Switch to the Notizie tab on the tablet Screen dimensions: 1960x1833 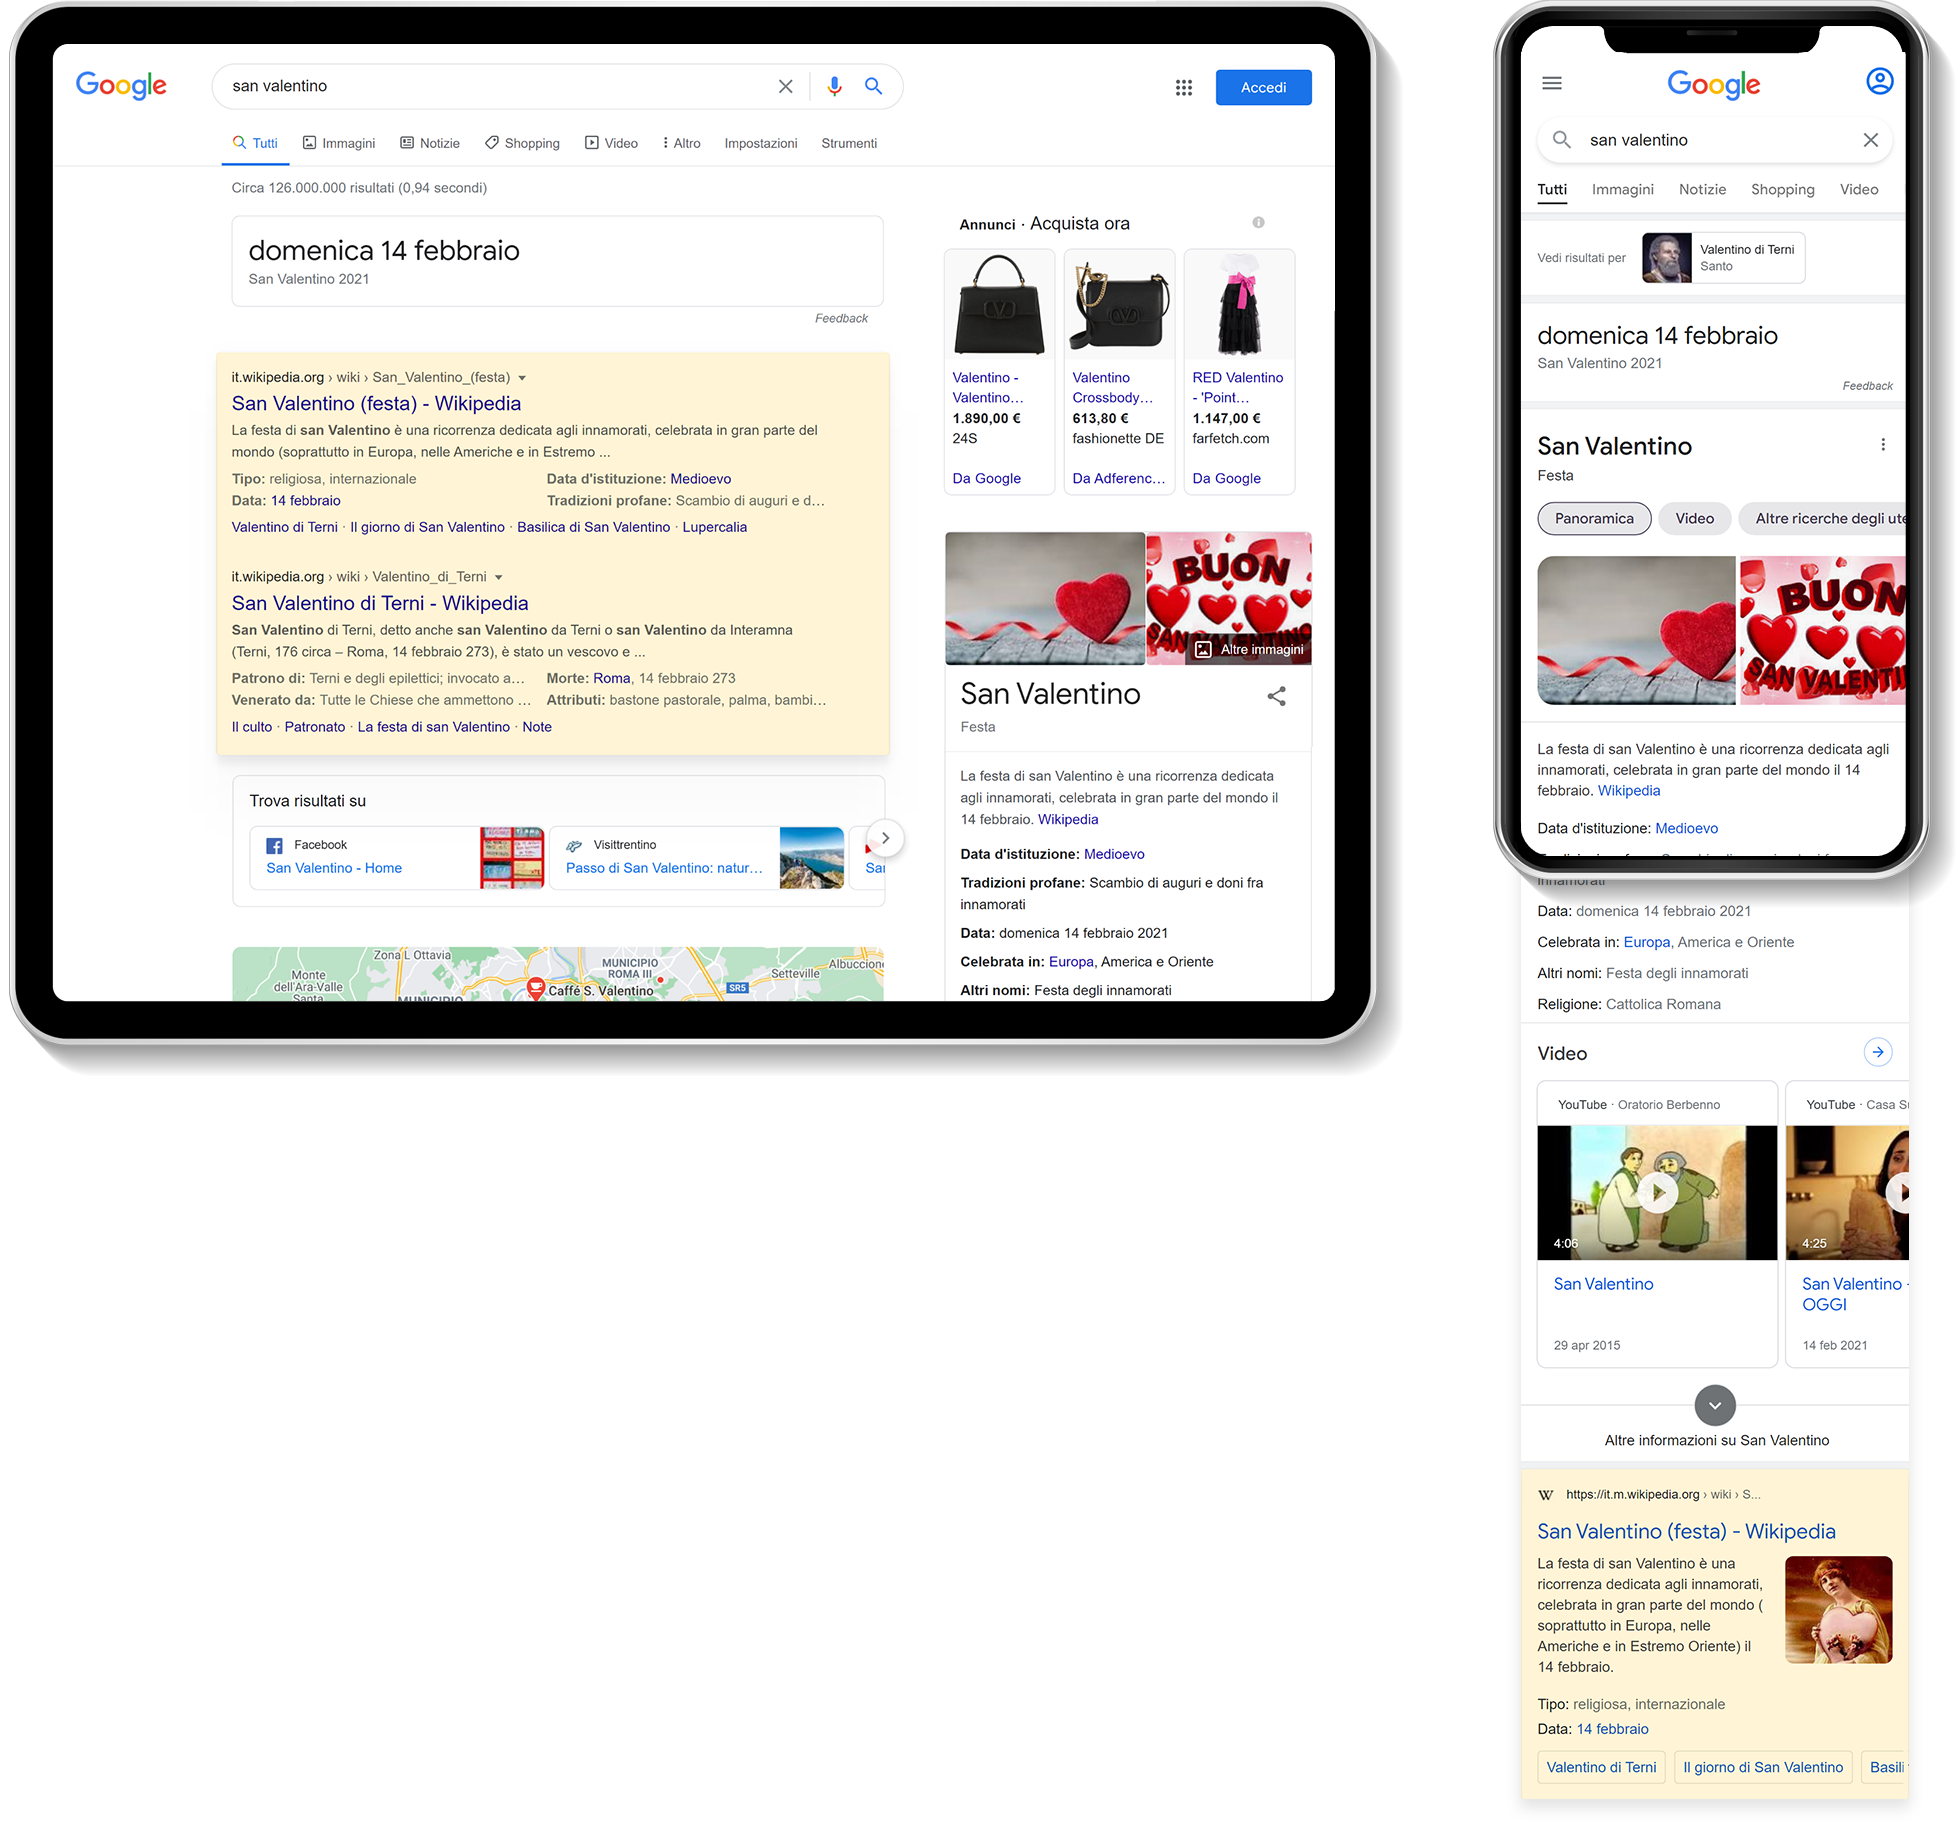coord(430,143)
